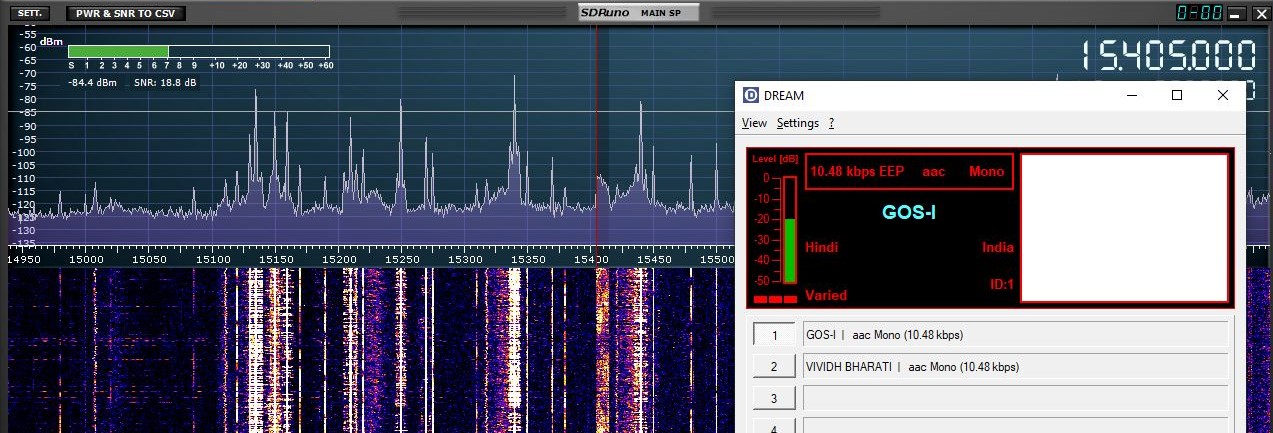Click the -84.4 dBm power reading
Screen dimensions: 1273x433
(x=92, y=82)
